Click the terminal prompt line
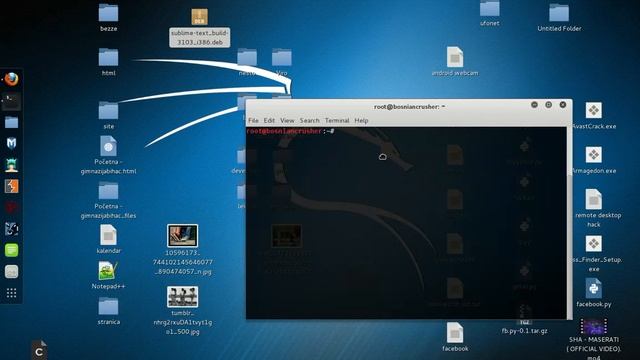 pos(291,131)
